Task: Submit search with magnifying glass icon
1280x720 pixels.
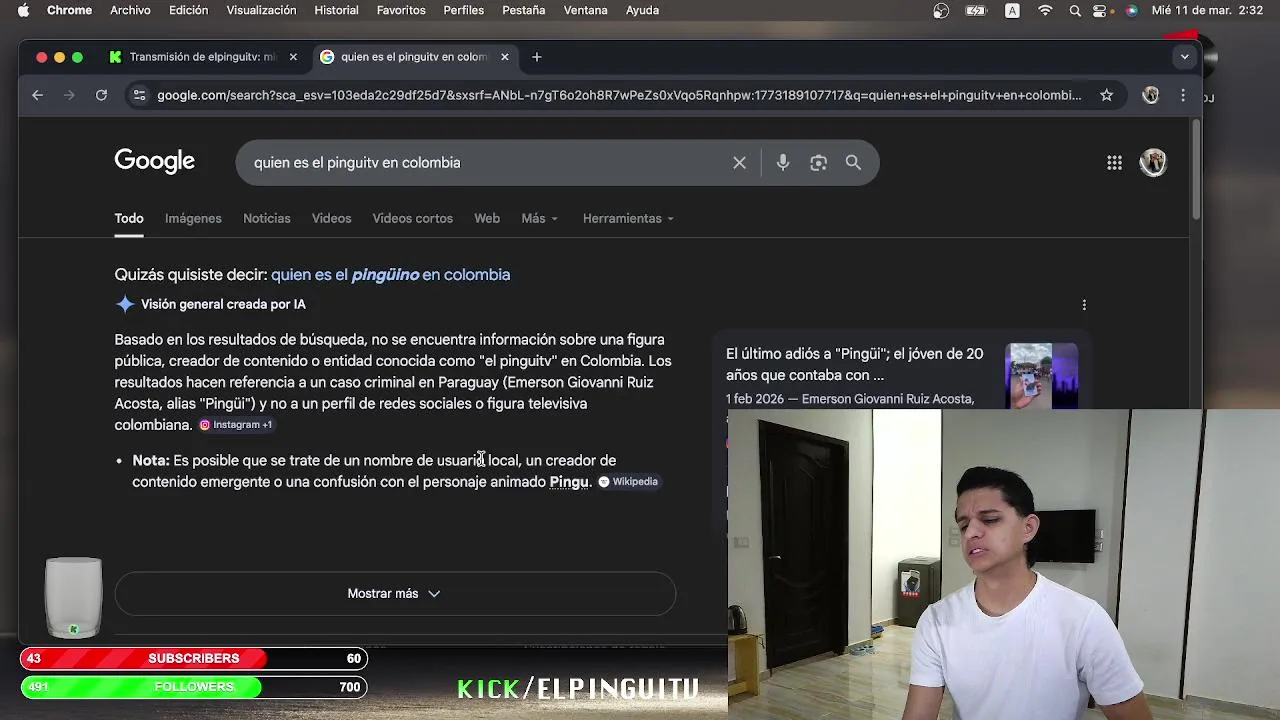Action: point(853,163)
